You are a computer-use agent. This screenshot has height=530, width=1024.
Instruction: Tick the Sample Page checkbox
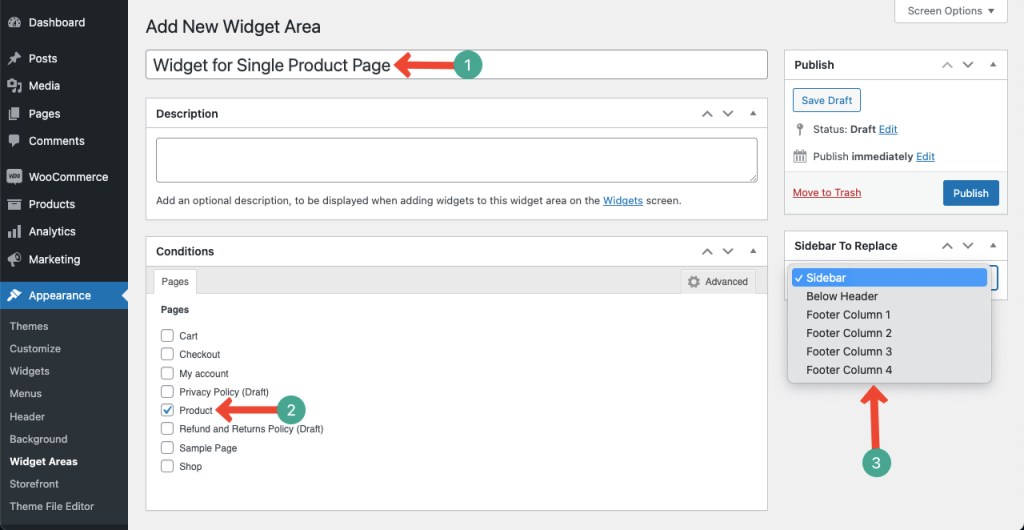point(167,448)
